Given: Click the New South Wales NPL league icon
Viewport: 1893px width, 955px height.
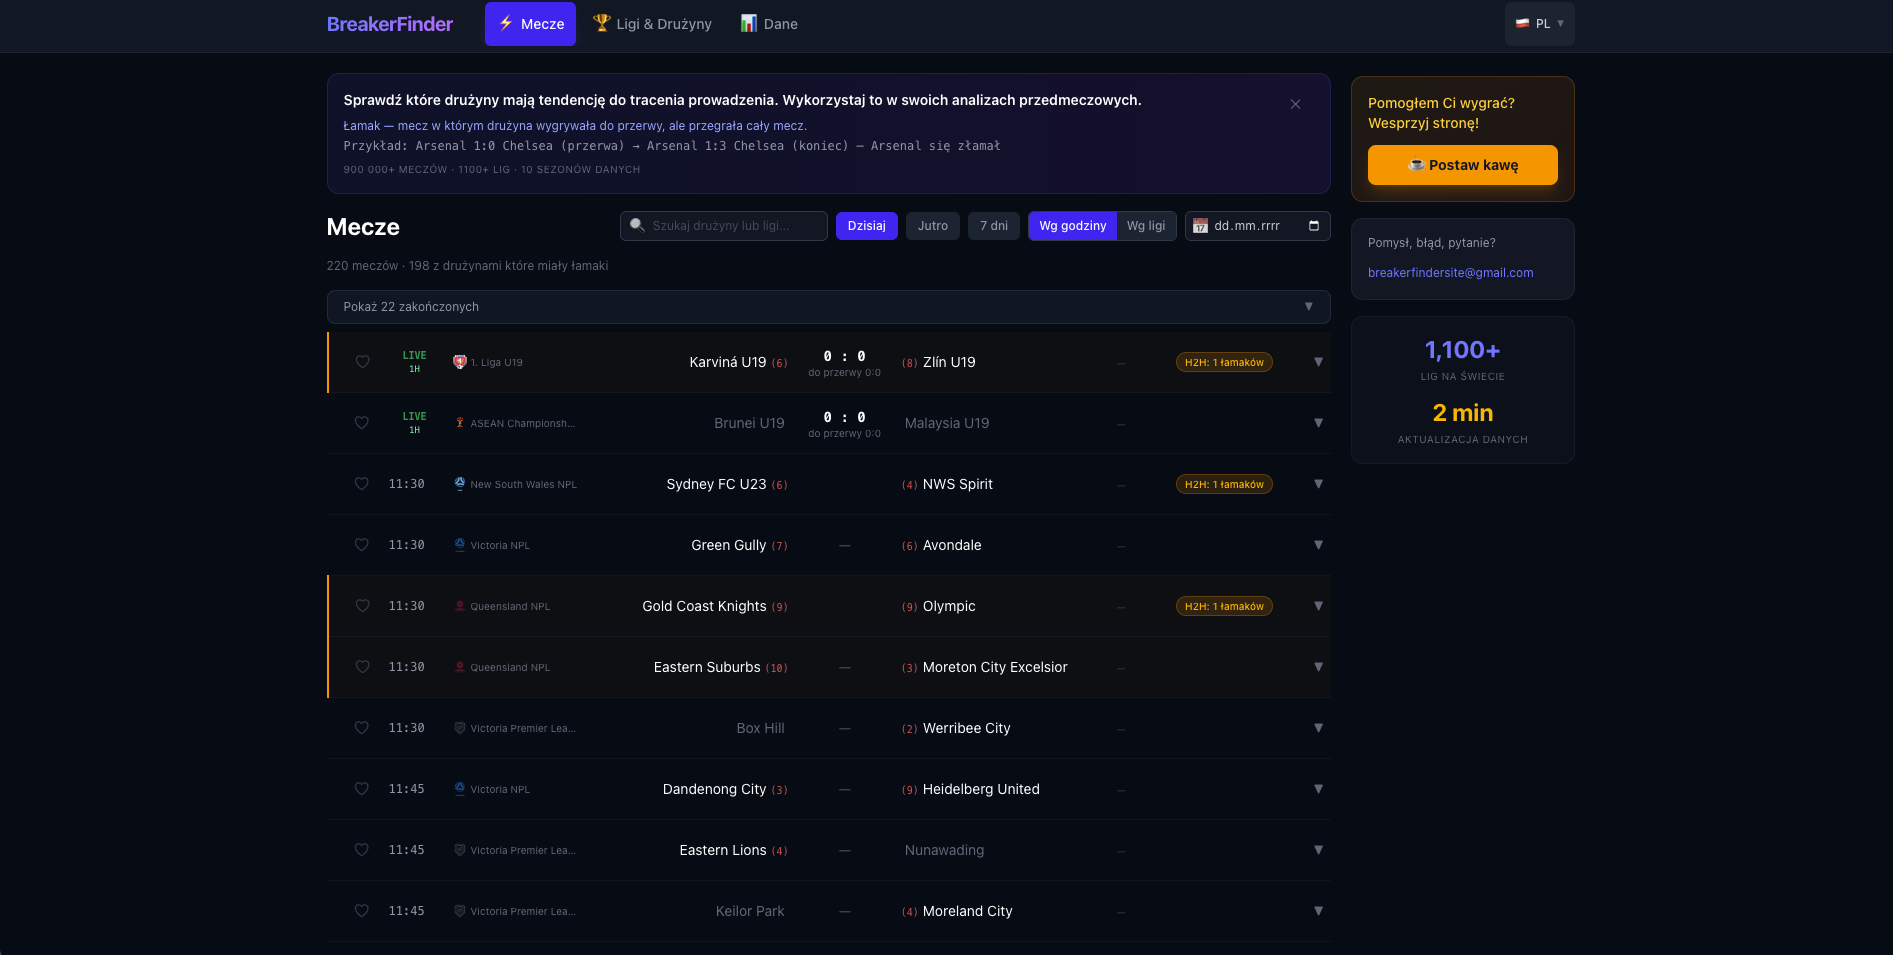Looking at the screenshot, I should [460, 484].
